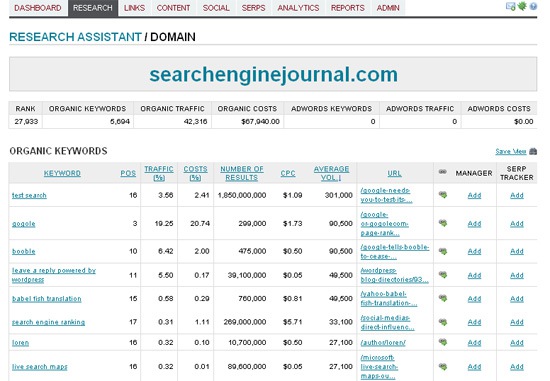The width and height of the screenshot is (550, 381).
Task: Open the /author/loren/ URL link
Action: coord(383,343)
